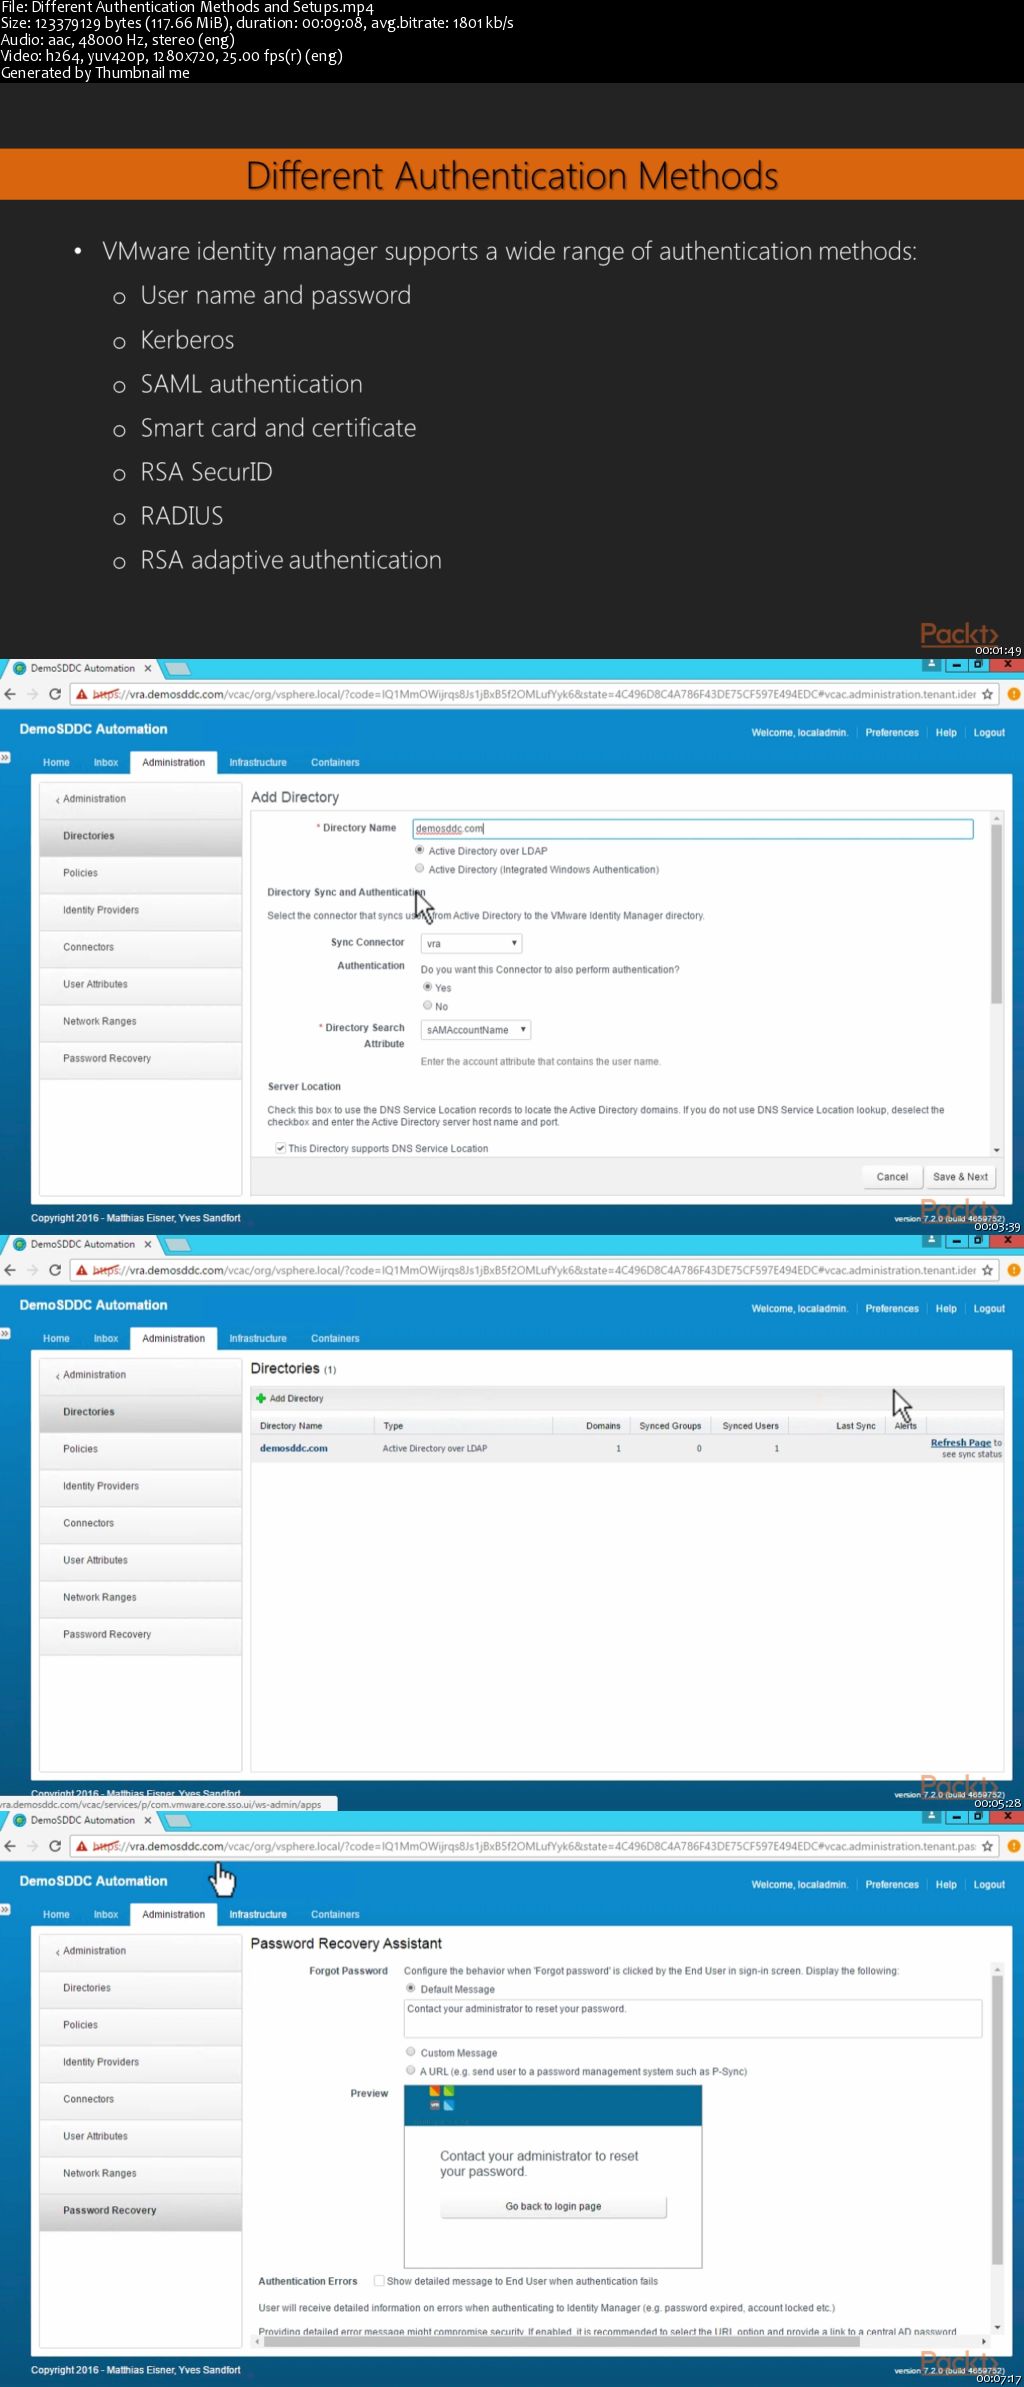The height and width of the screenshot is (2387, 1024).
Task: Click Add Directory link in directories list
Action: point(296,1398)
